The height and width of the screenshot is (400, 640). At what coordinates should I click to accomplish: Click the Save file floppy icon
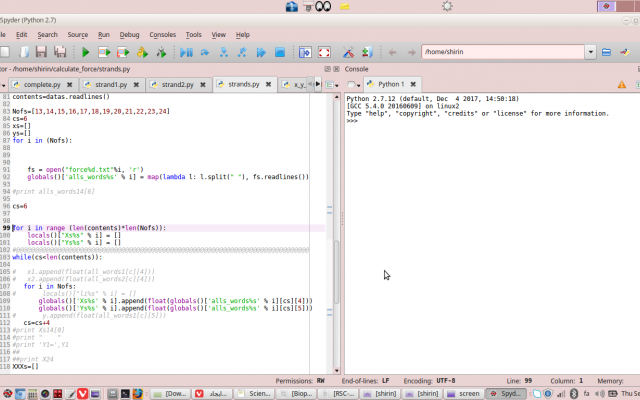click(x=41, y=52)
